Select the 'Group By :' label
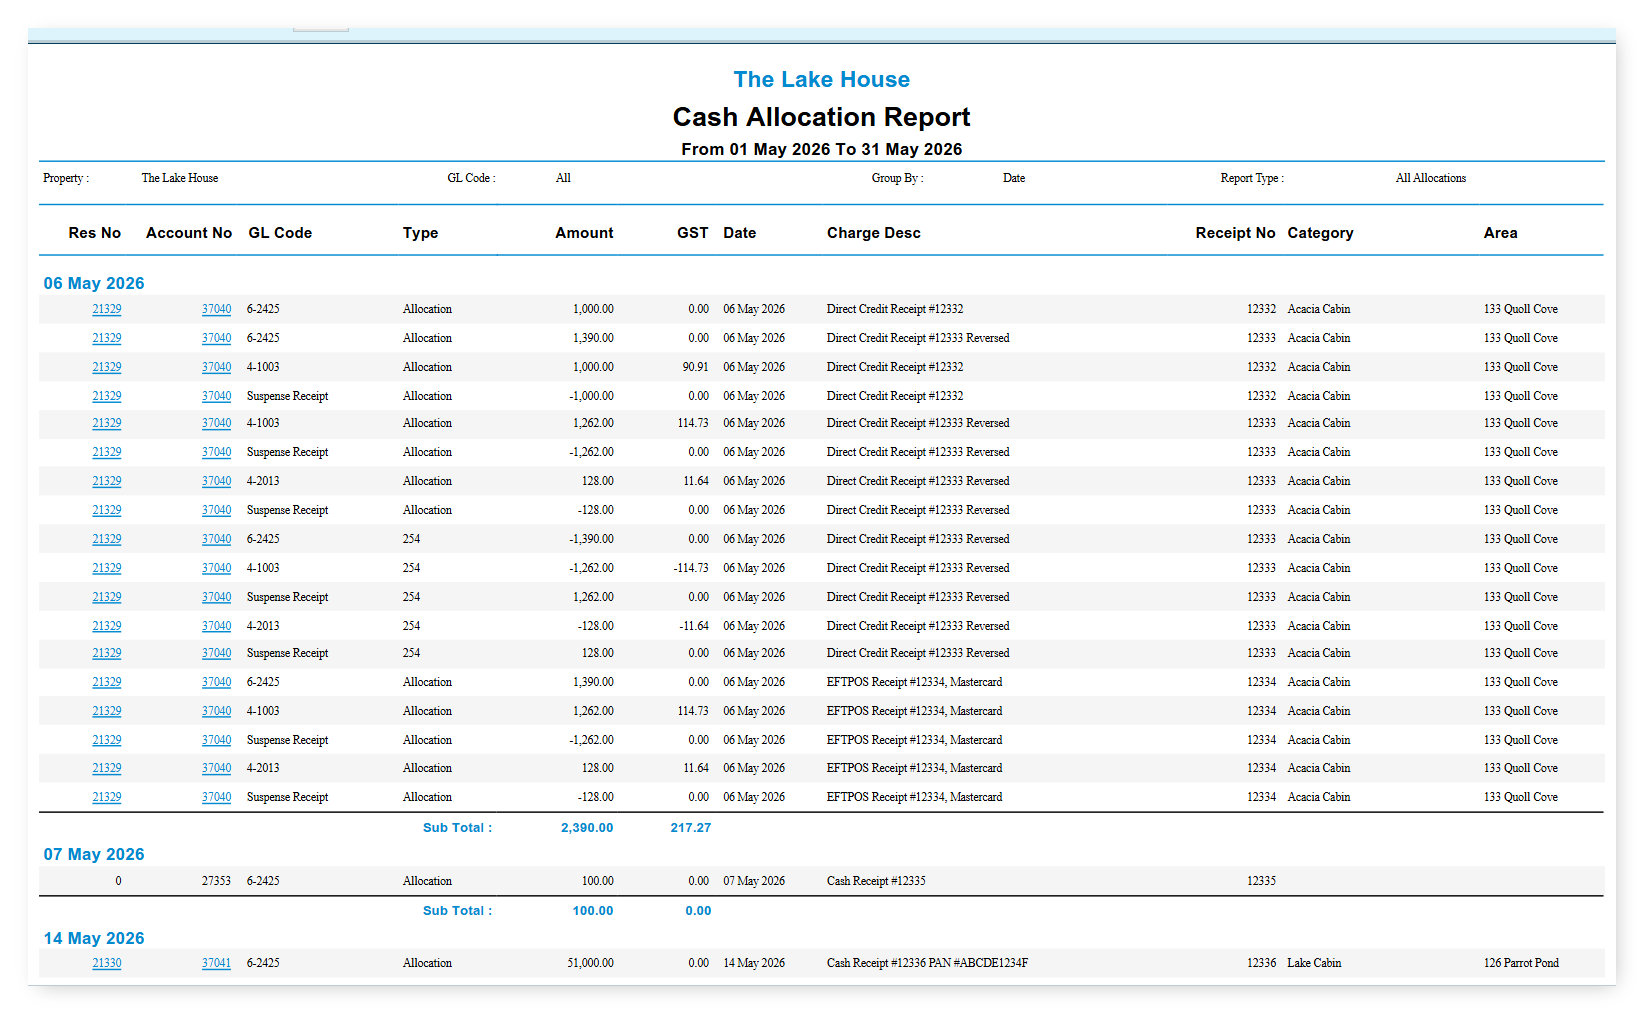Screen dimensions: 1644x1014 tap(897, 178)
